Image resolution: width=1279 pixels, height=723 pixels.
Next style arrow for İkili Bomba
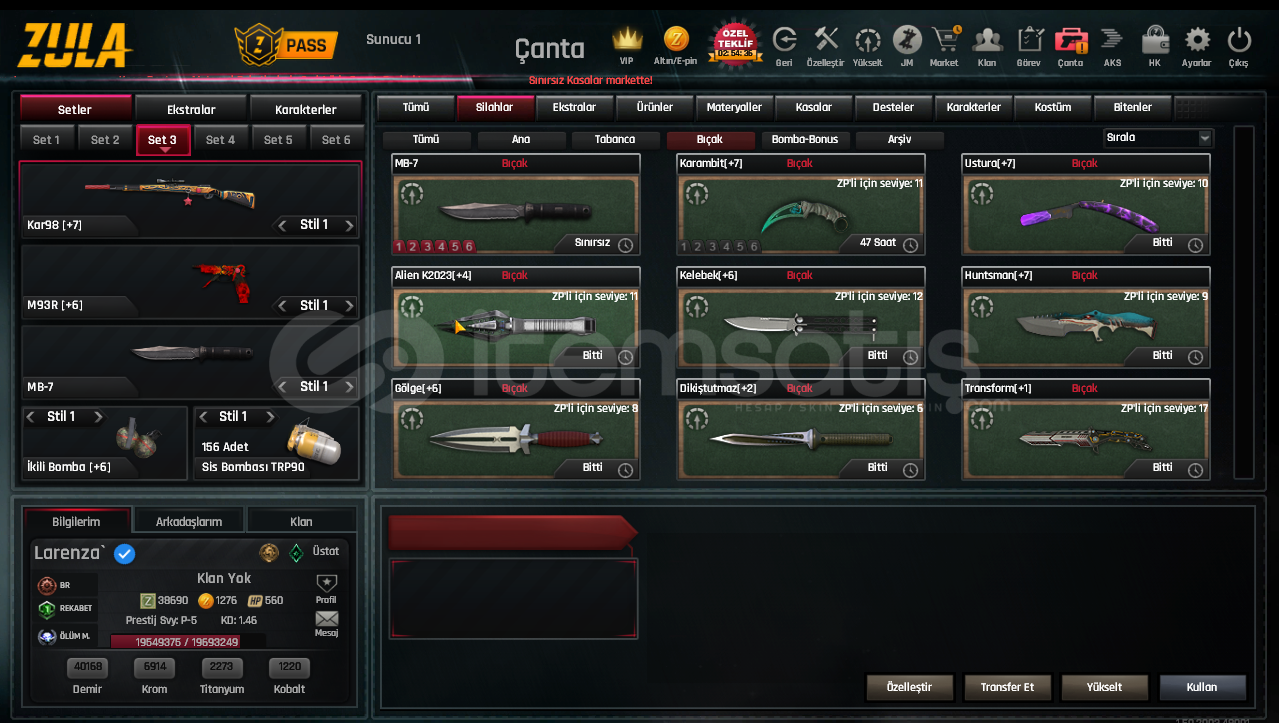pos(97,417)
